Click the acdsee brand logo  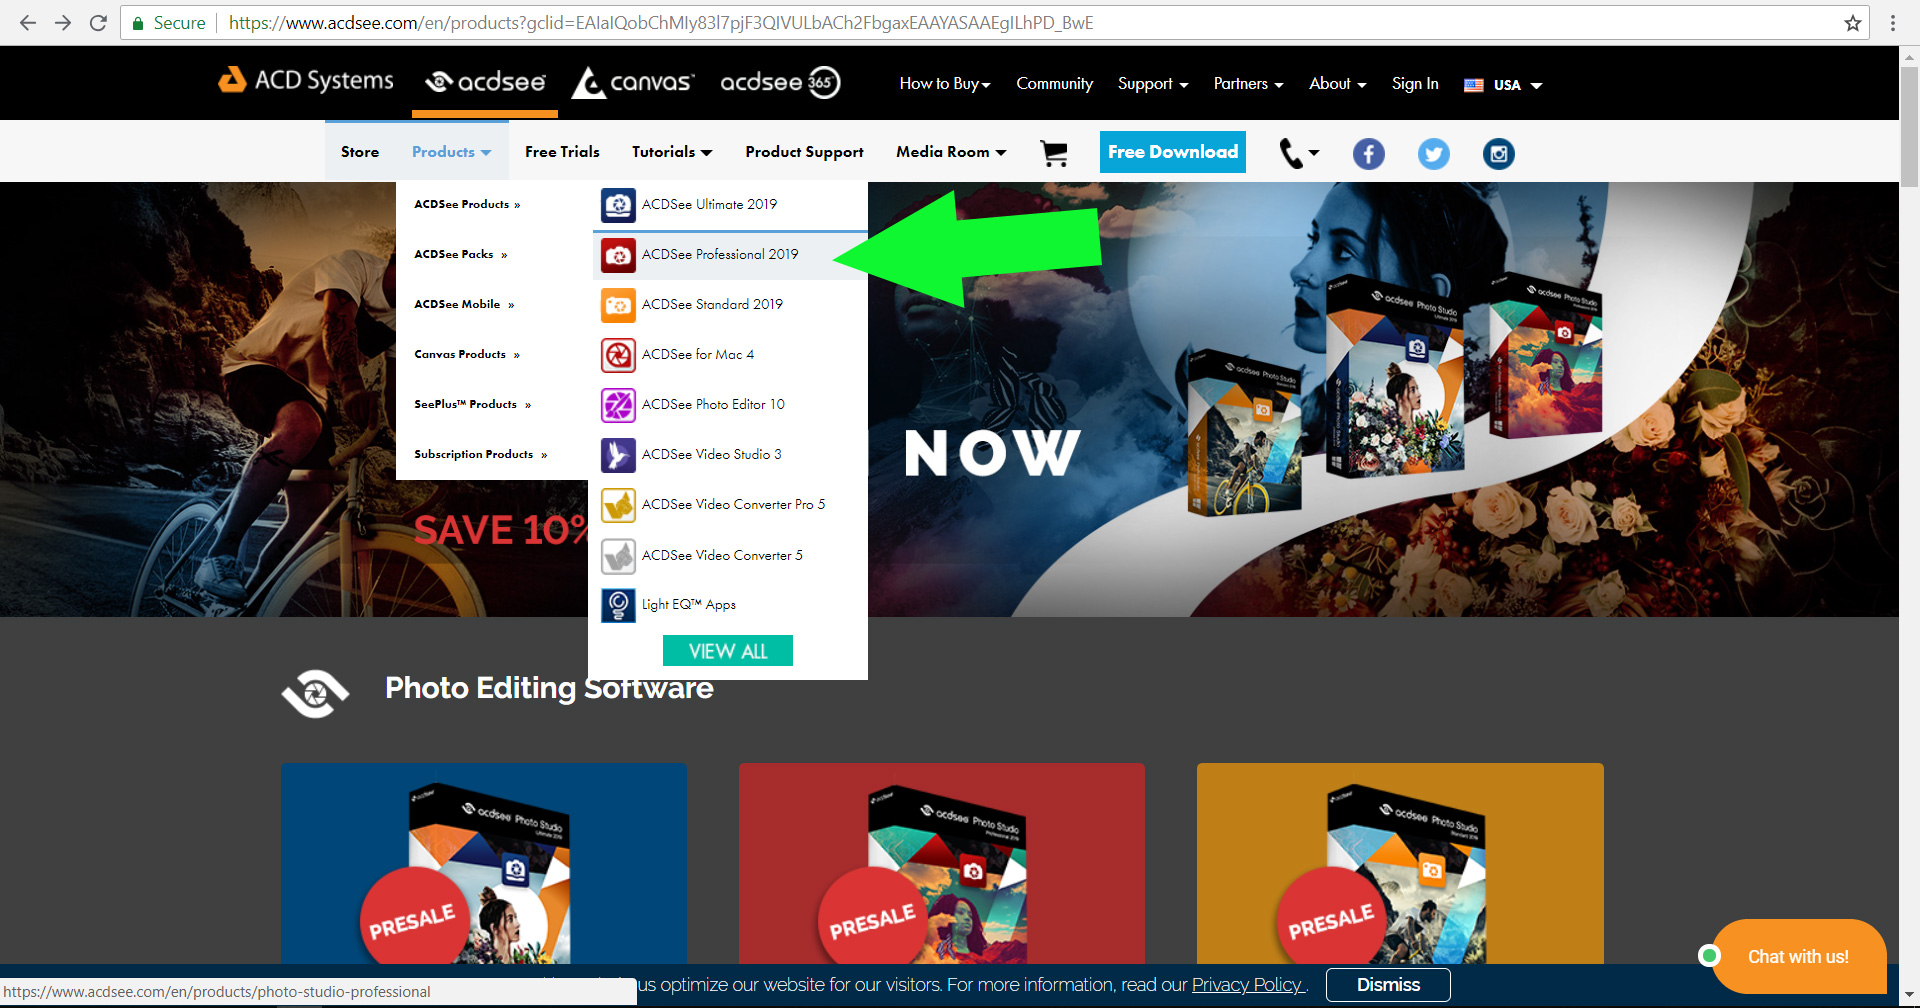(x=485, y=82)
